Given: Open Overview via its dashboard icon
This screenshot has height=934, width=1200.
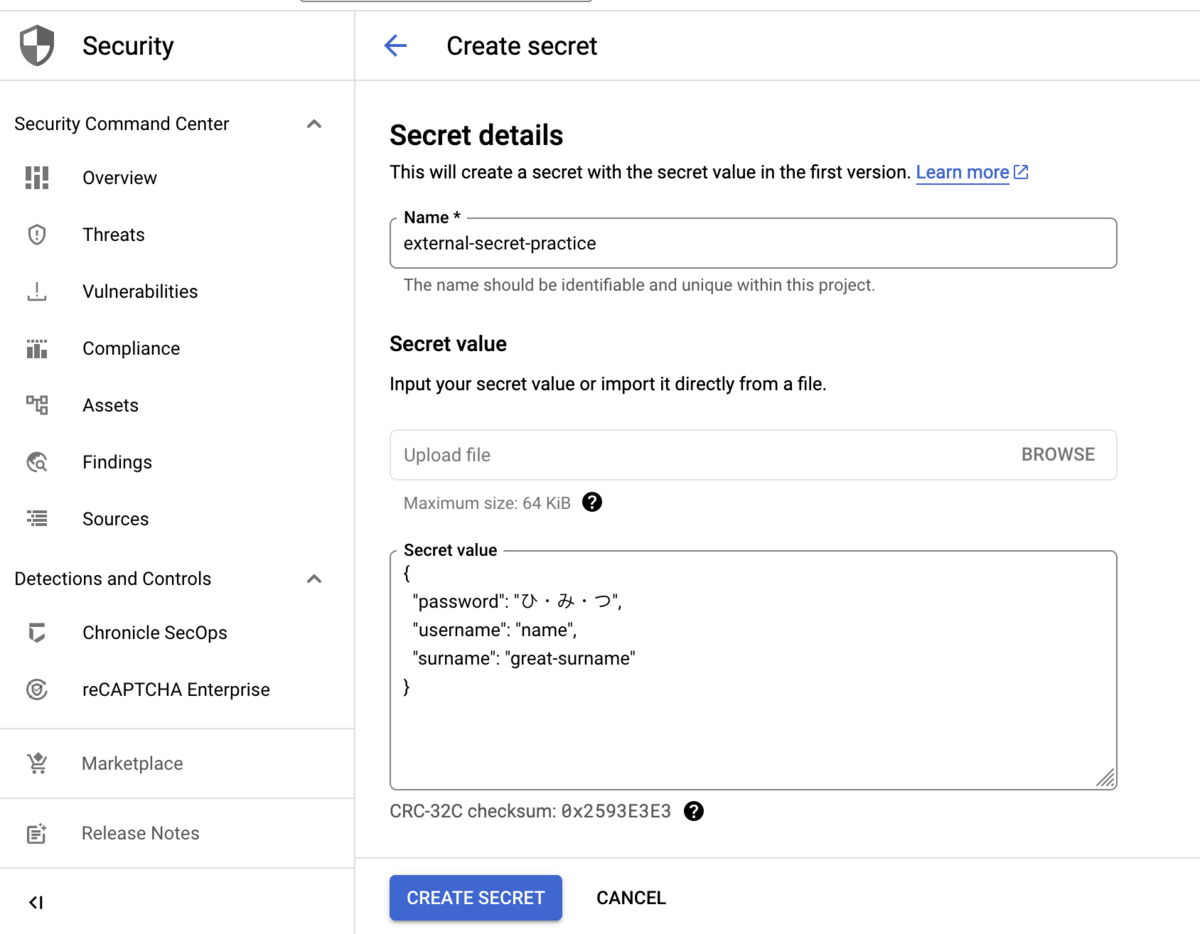Looking at the screenshot, I should pos(37,178).
